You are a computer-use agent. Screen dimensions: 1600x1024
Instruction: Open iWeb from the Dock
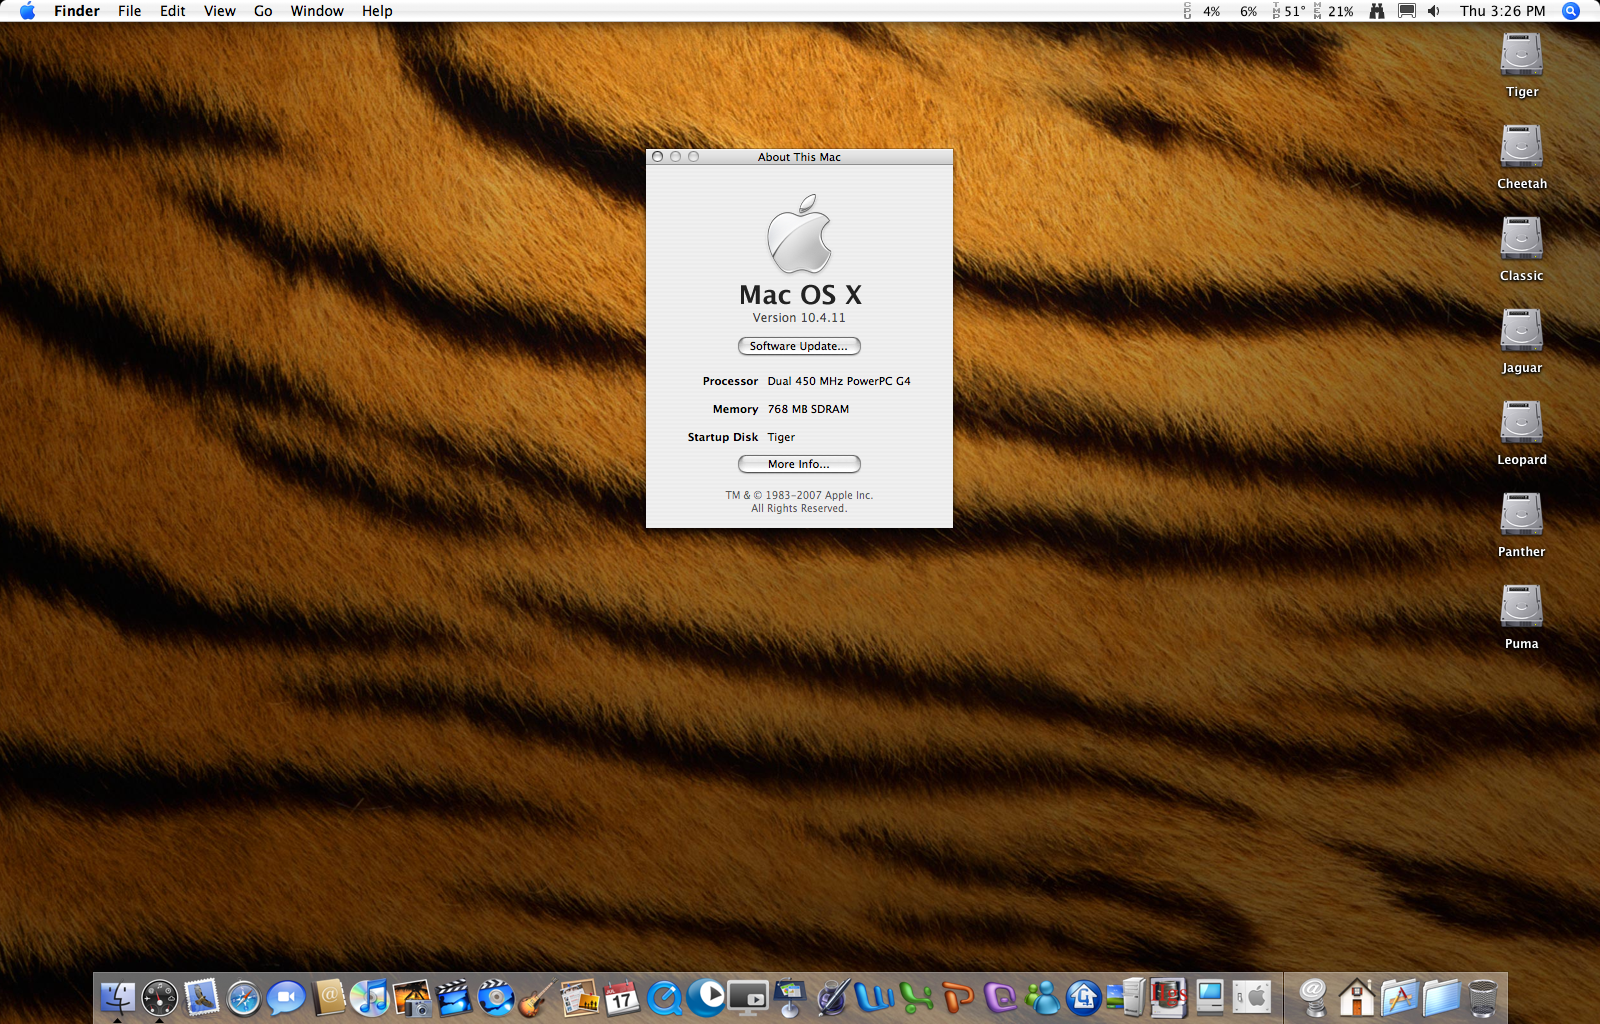point(580,997)
